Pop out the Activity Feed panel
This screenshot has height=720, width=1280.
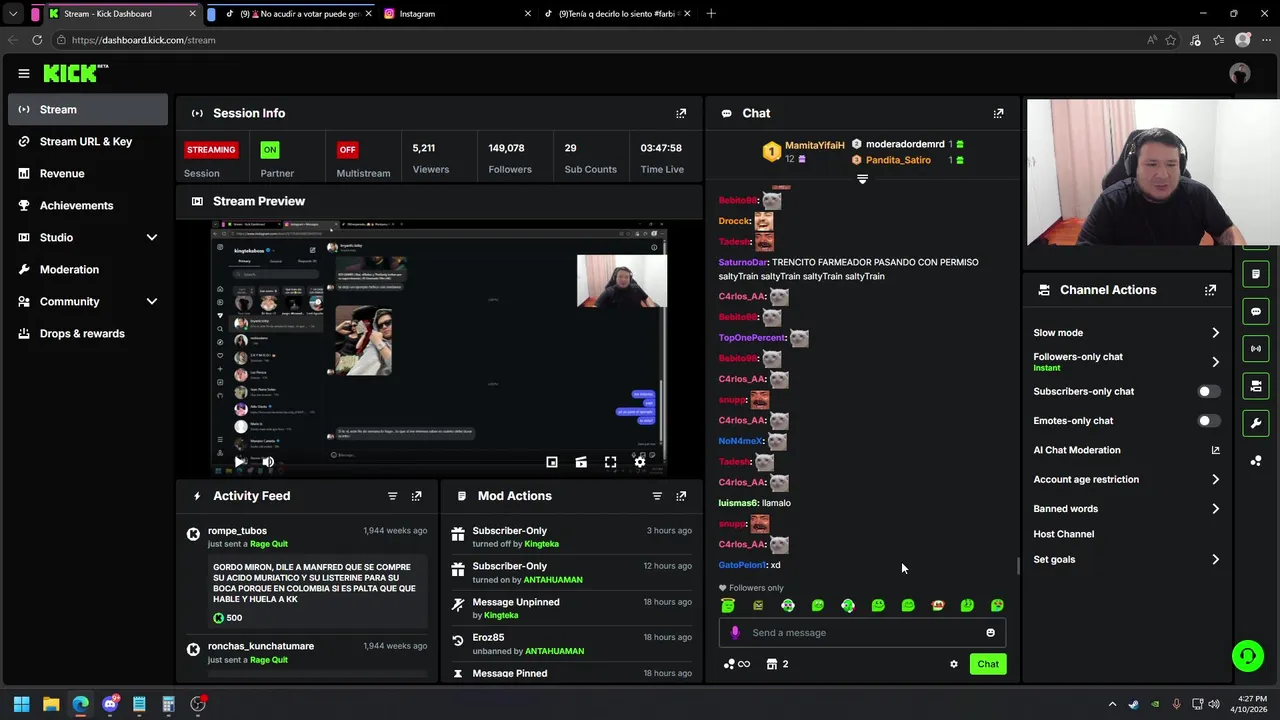pos(417,496)
